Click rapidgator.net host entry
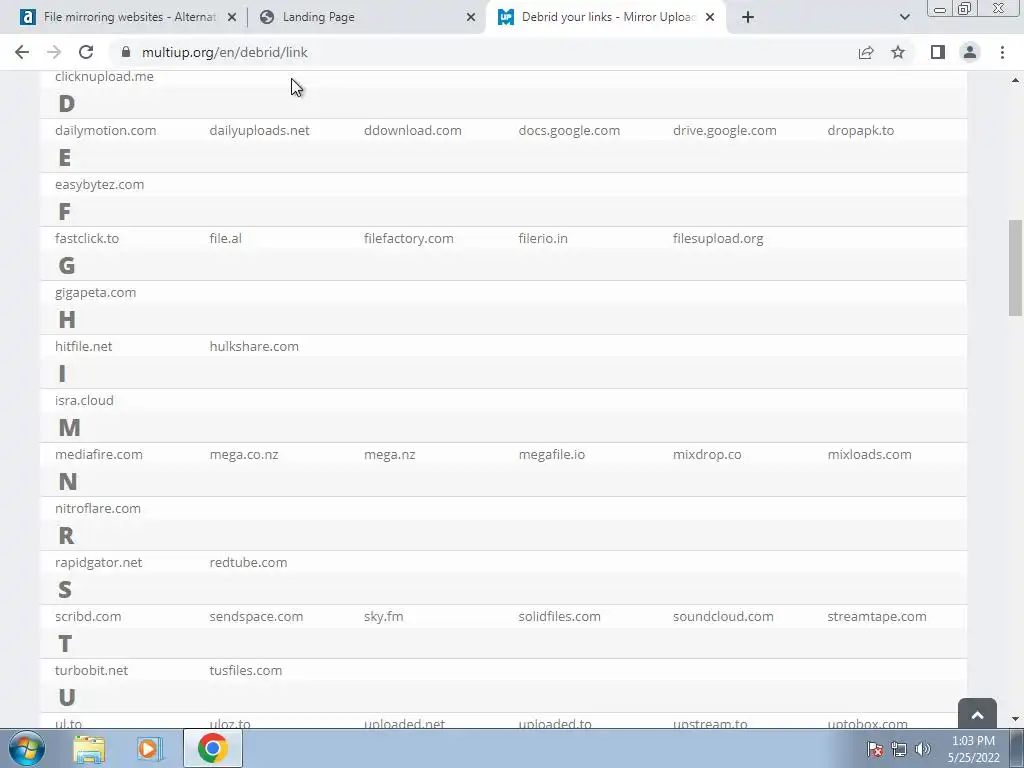 coord(99,563)
